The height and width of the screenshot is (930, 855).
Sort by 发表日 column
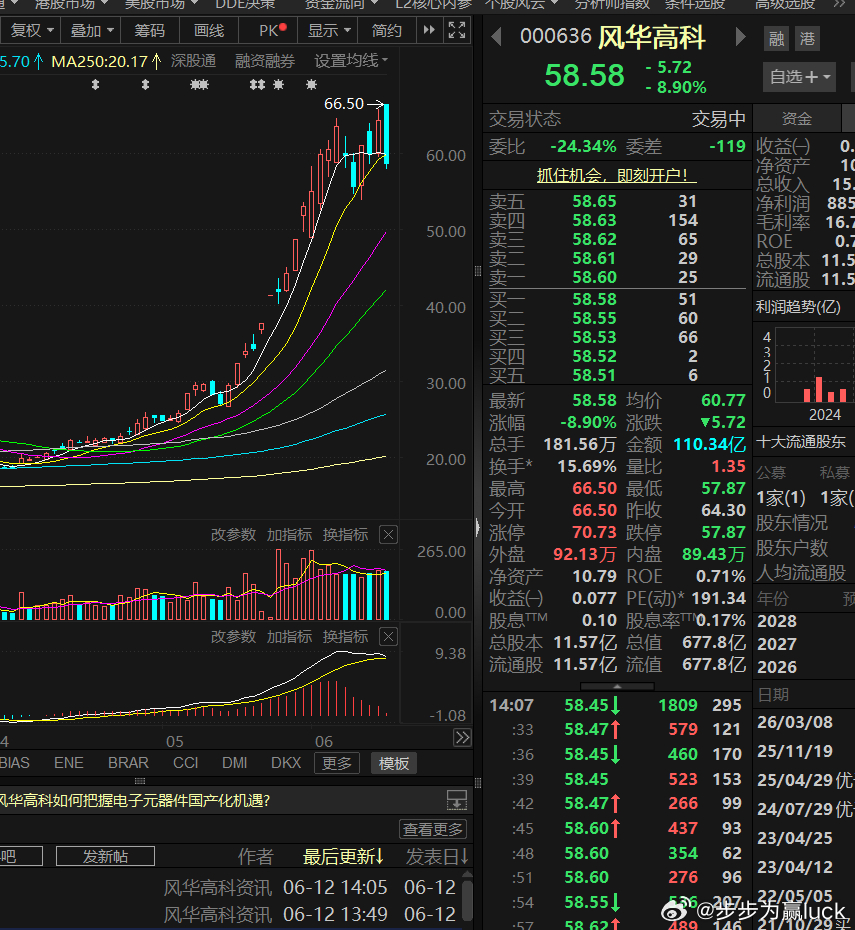tap(438, 856)
